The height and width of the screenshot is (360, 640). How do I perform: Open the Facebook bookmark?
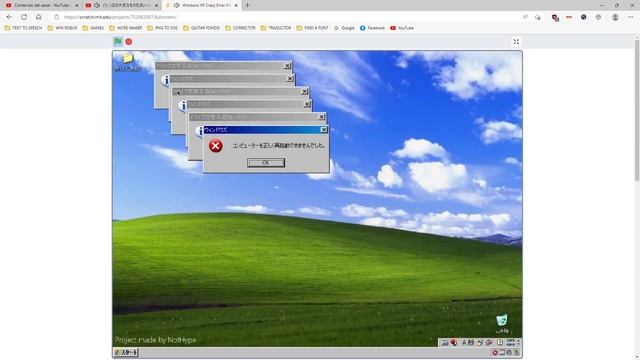[372, 28]
